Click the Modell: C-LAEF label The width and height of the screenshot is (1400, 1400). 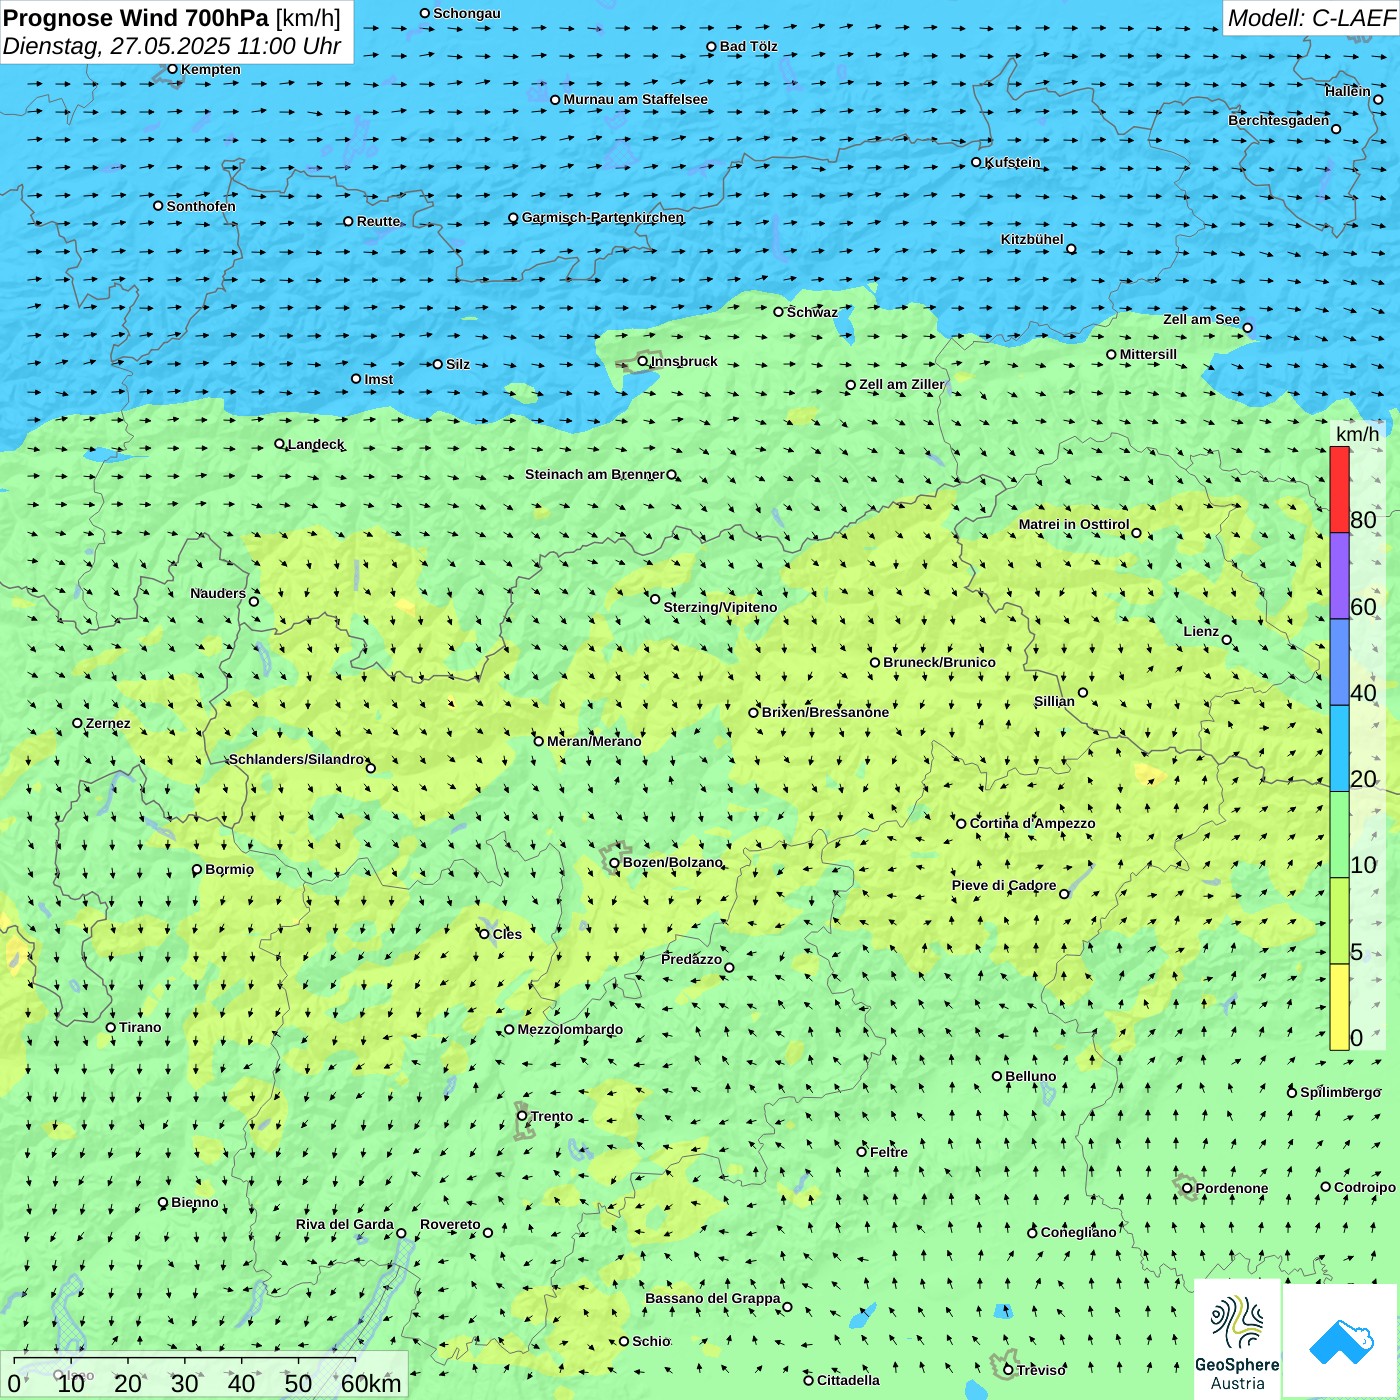(1311, 18)
